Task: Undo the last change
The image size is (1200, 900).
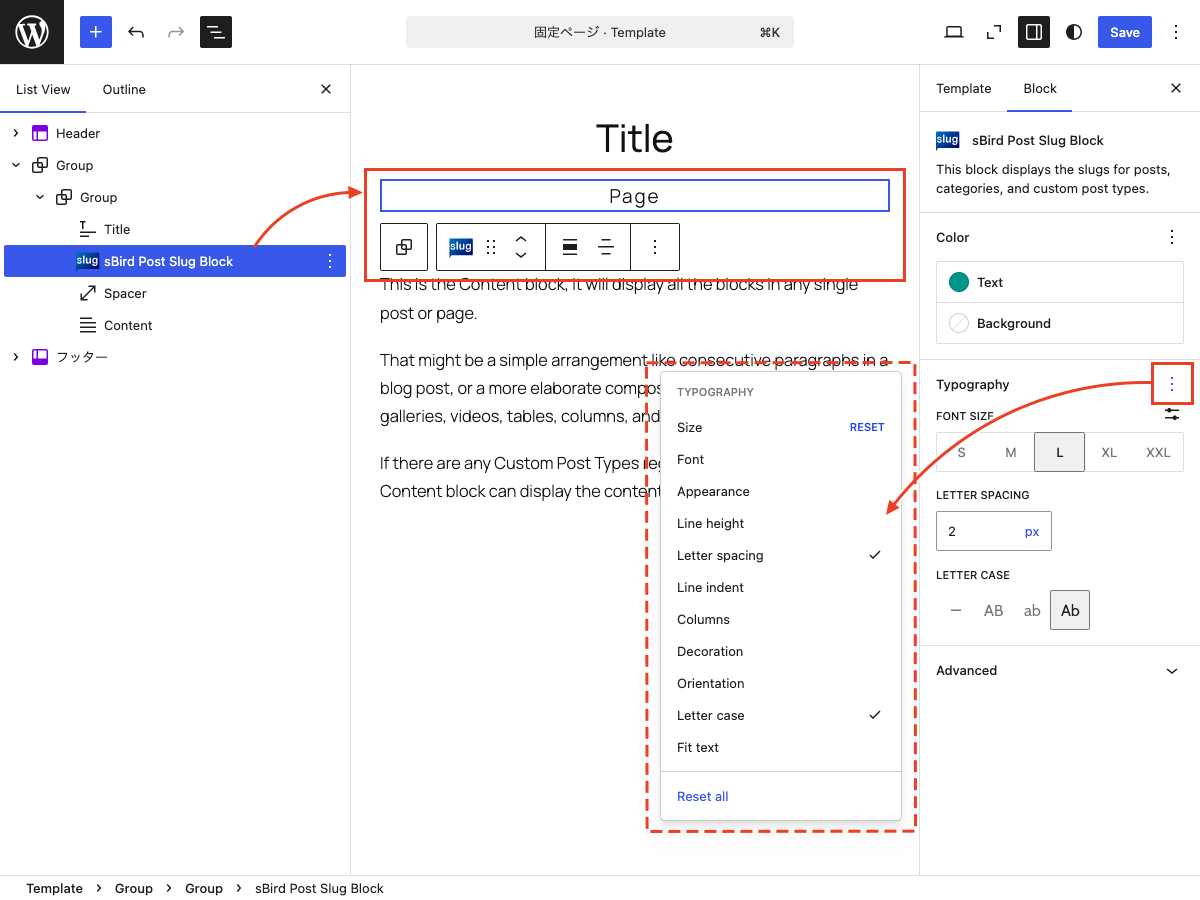Action: point(136,32)
